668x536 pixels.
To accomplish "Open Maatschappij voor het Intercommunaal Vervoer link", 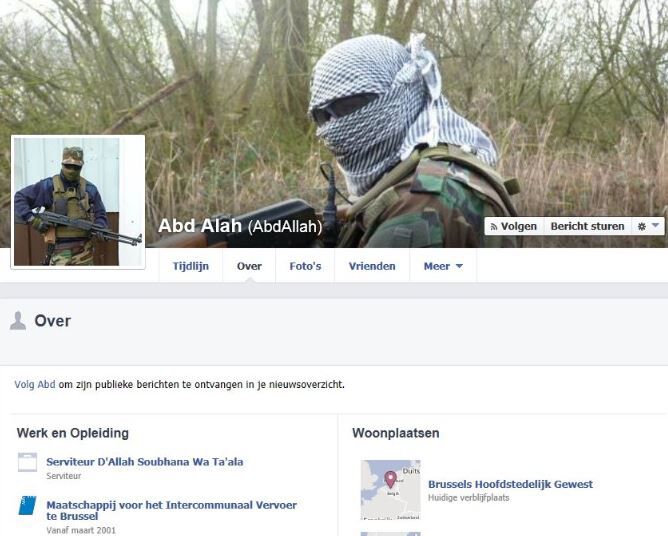I will [x=172, y=510].
